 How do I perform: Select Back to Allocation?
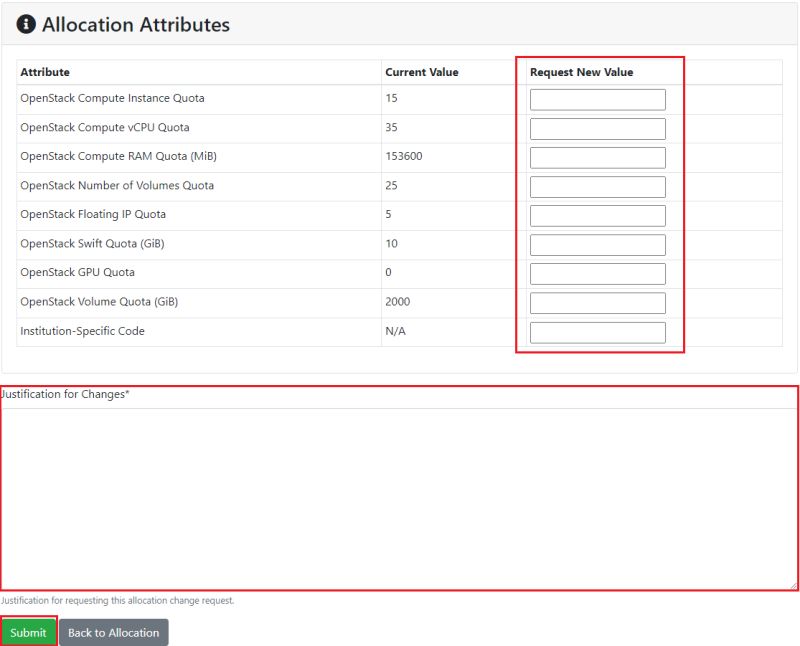tap(113, 632)
